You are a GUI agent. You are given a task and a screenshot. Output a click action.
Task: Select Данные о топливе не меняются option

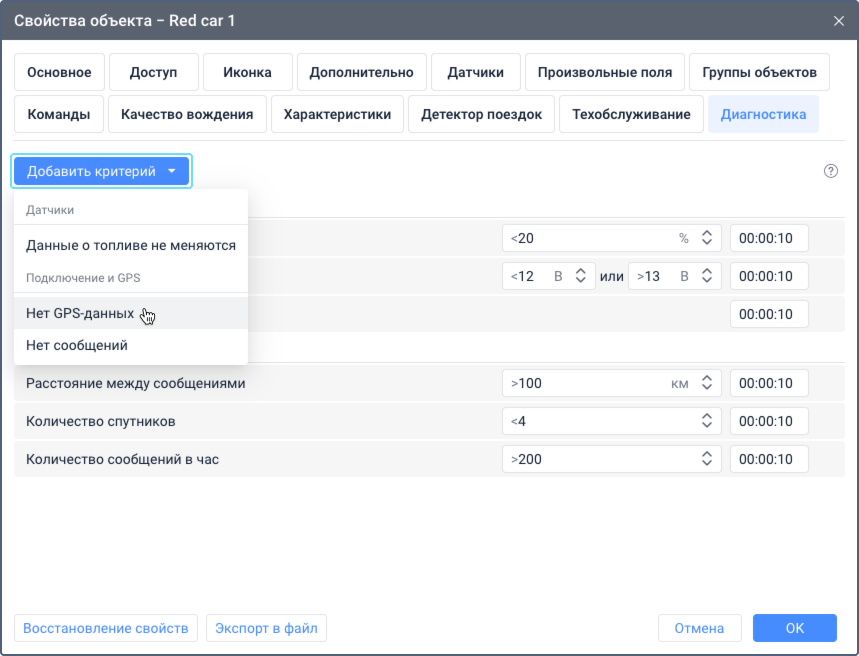[131, 245]
